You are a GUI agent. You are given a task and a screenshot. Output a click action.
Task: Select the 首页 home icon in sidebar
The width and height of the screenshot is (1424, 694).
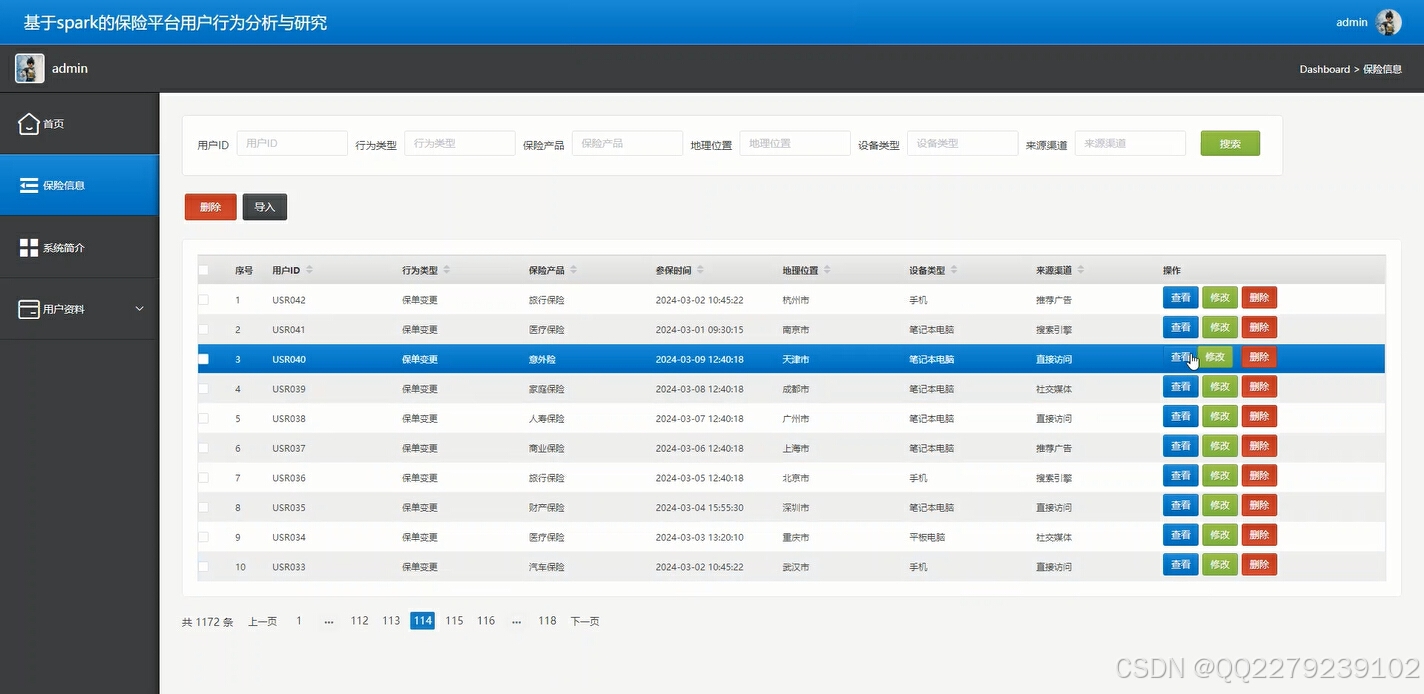[28, 122]
